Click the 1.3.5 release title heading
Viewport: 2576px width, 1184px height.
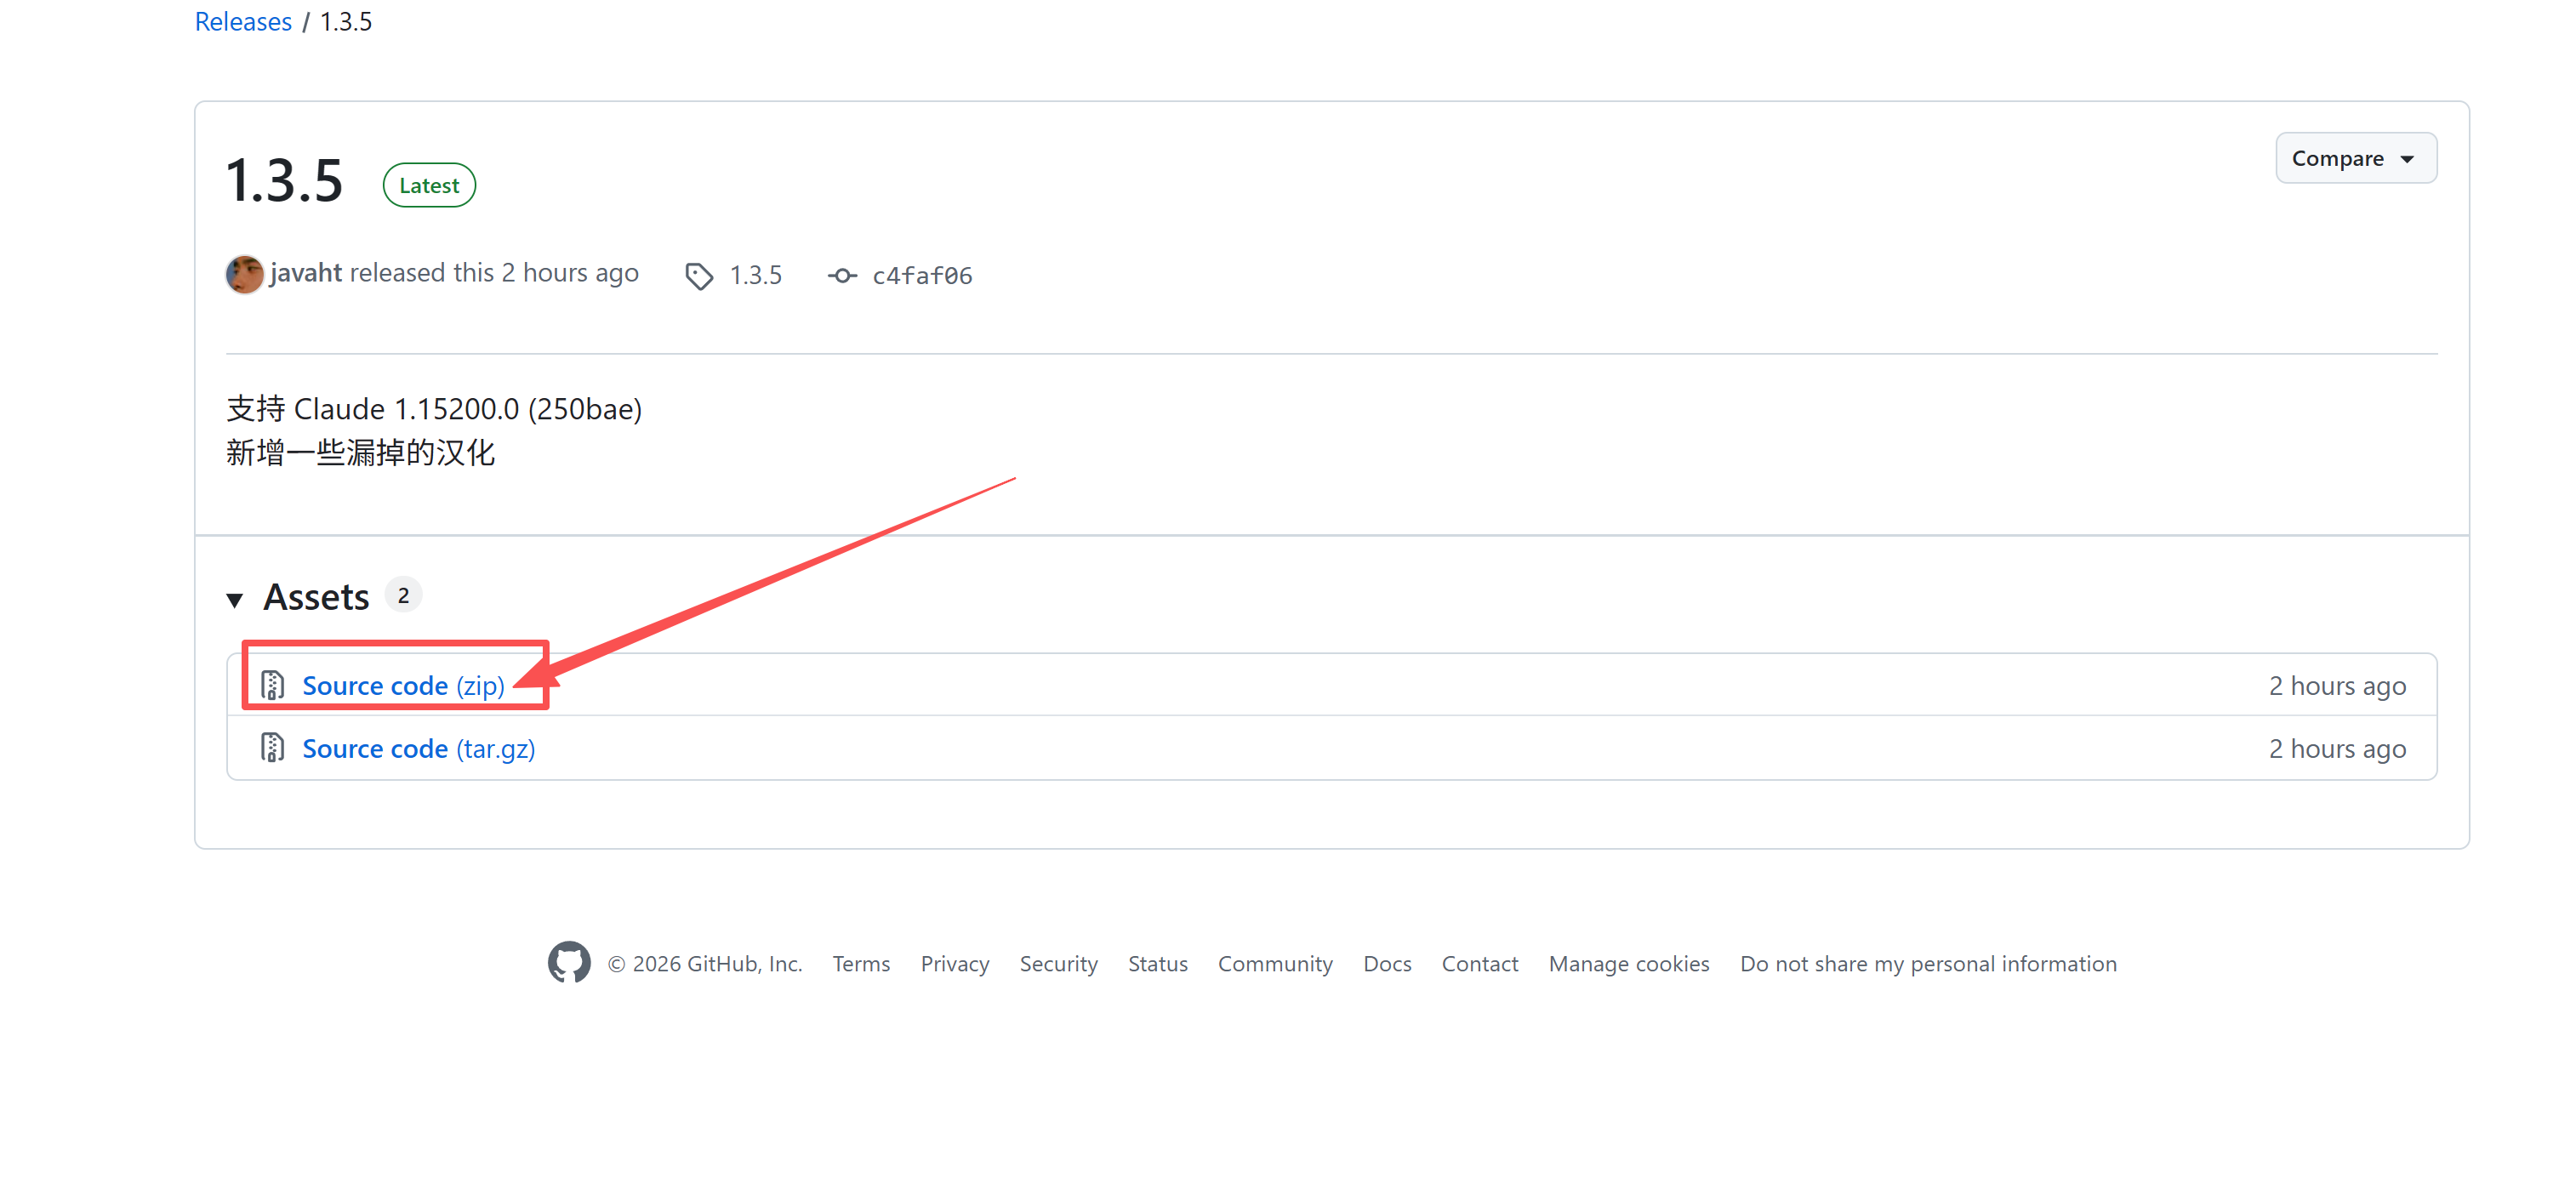(x=285, y=181)
